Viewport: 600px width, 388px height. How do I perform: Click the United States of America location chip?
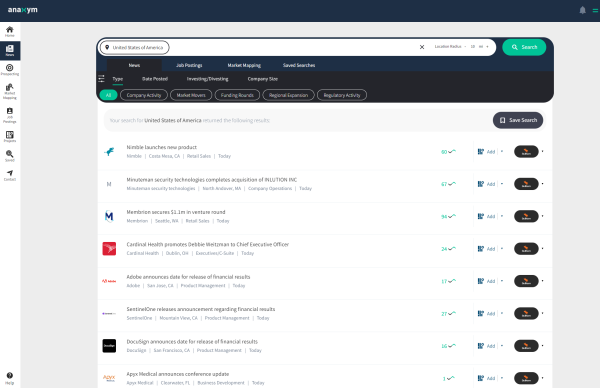click(134, 47)
